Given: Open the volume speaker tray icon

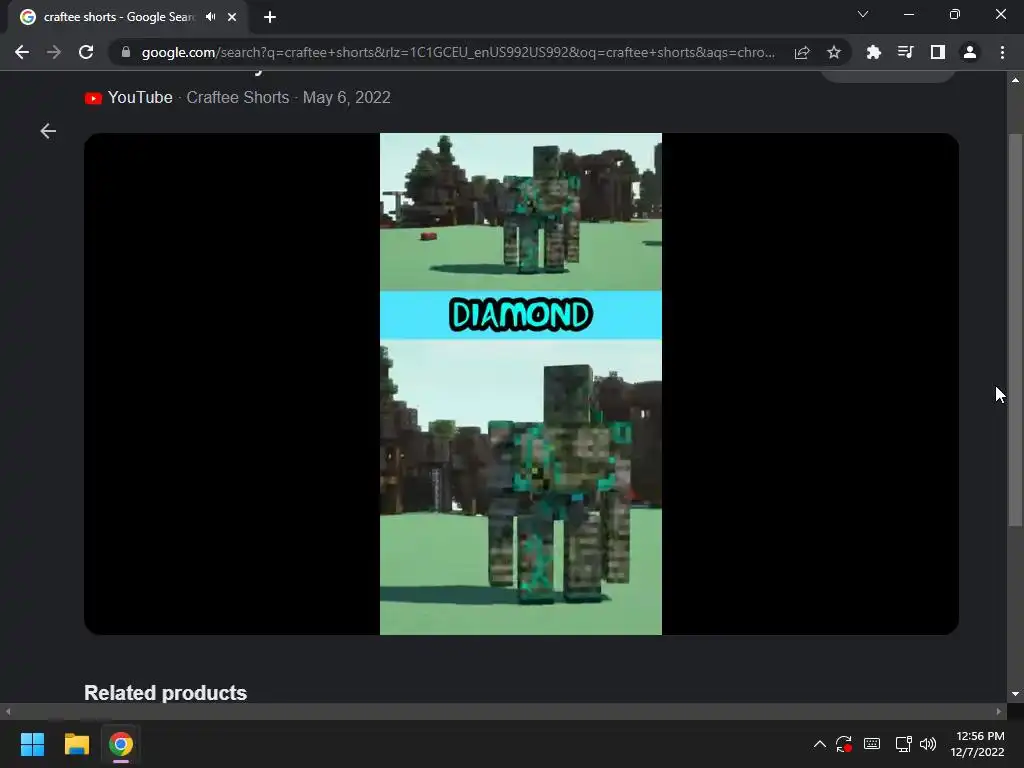Looking at the screenshot, I should point(928,744).
